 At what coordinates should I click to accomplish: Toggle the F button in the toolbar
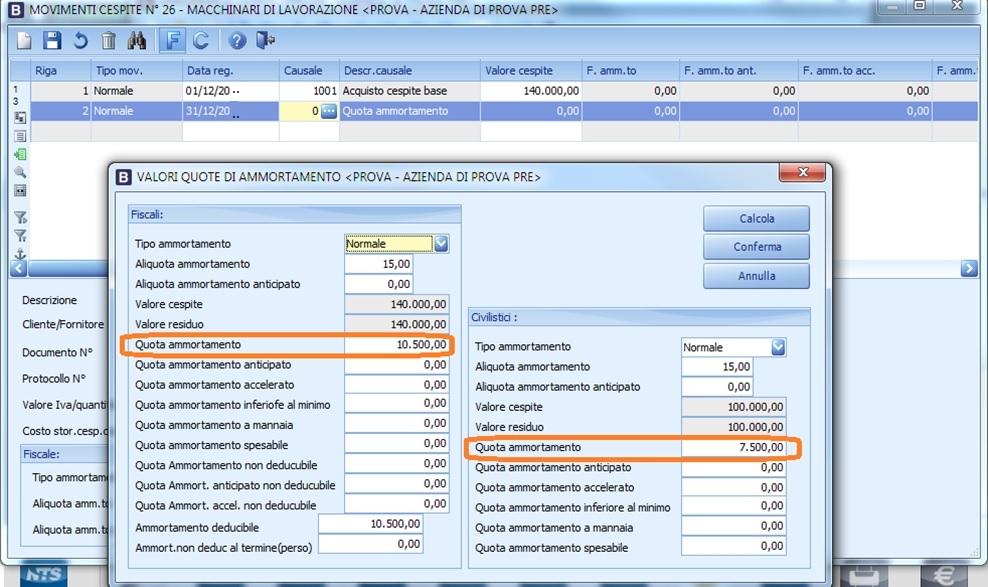coord(172,41)
